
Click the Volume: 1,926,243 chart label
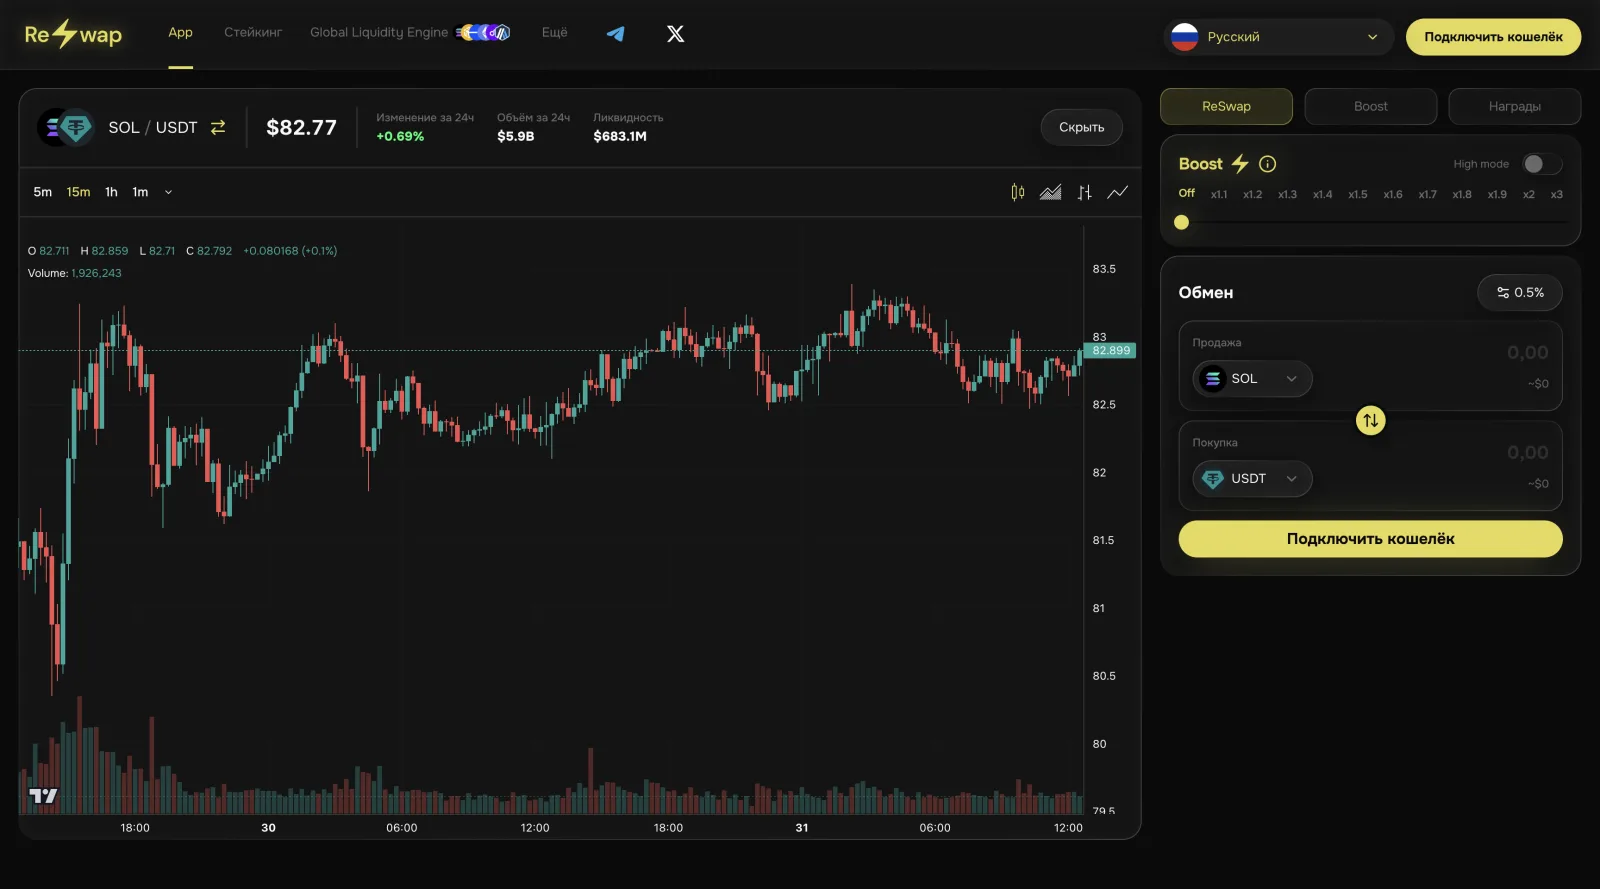[x=75, y=273]
